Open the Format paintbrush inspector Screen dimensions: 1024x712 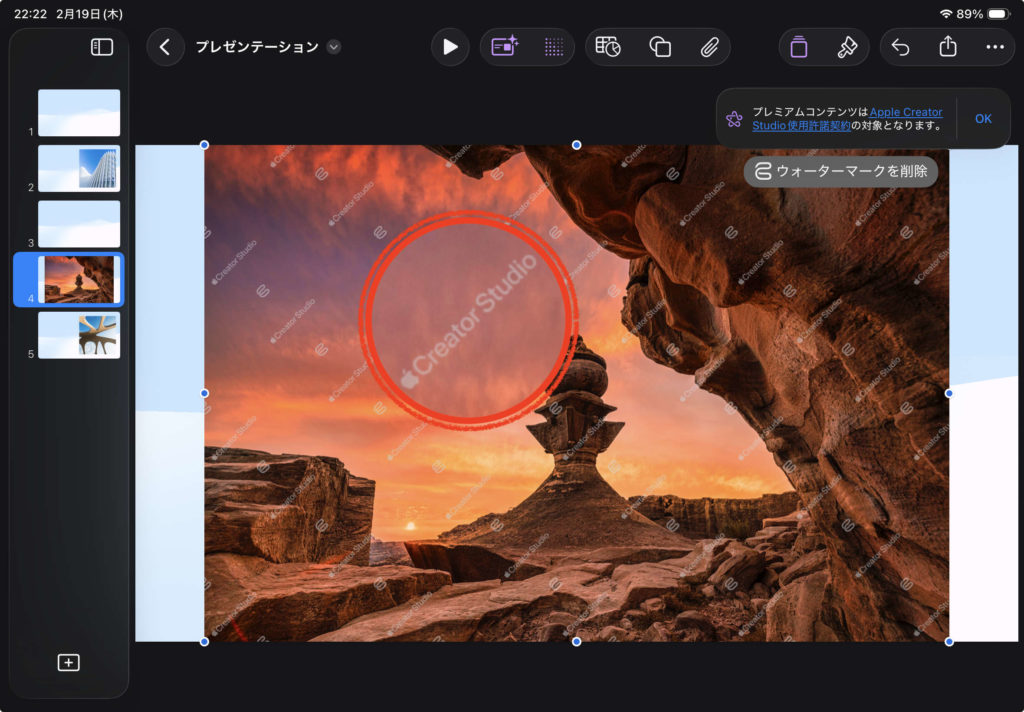(x=846, y=47)
